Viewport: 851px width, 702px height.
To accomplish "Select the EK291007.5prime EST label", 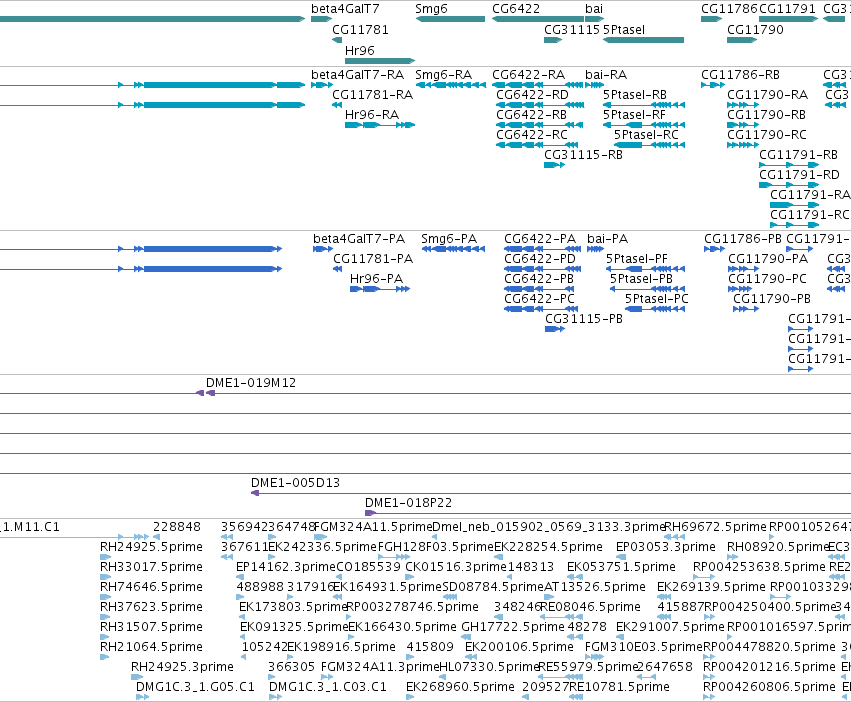I will click(x=670, y=628).
